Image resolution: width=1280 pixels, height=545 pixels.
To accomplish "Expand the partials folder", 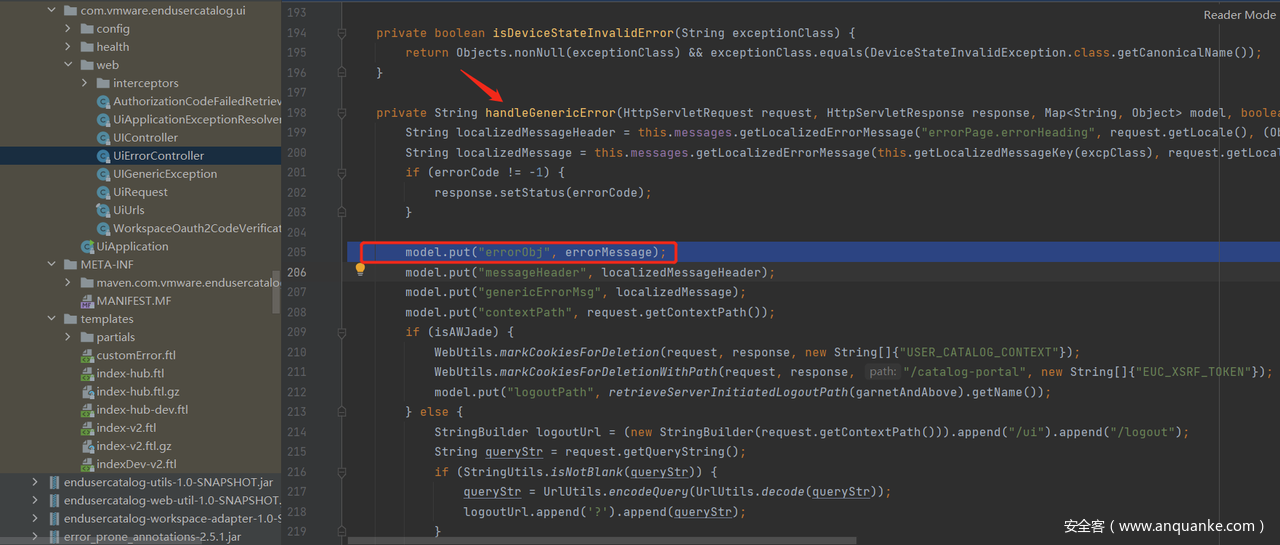I will click(68, 337).
